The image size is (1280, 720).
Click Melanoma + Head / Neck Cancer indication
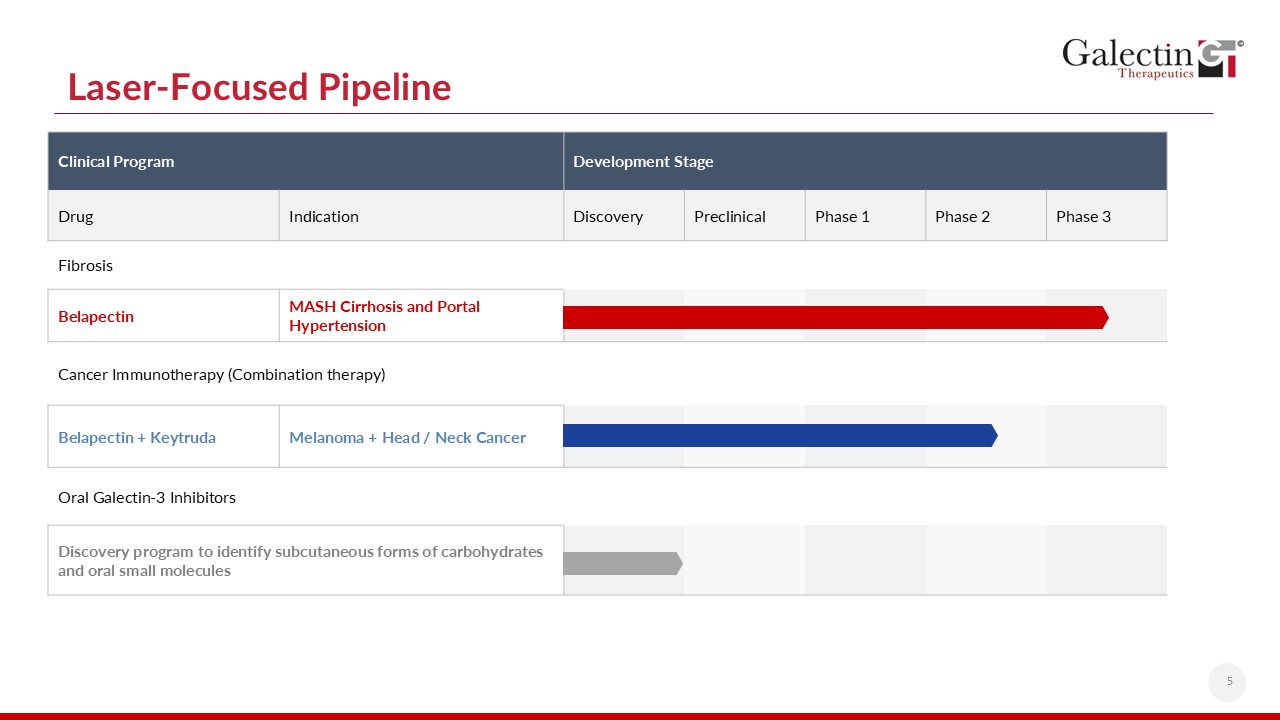coord(407,437)
